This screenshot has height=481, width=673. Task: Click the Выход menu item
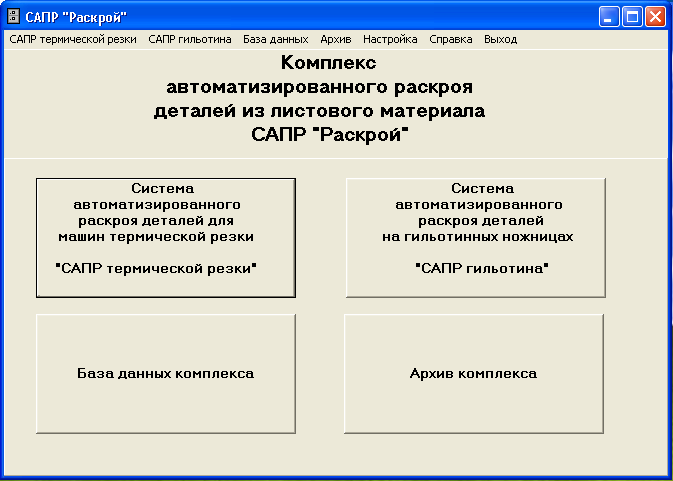[500, 39]
